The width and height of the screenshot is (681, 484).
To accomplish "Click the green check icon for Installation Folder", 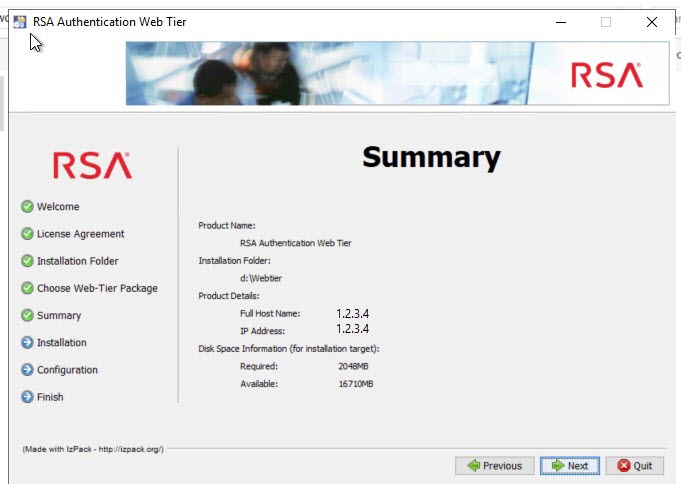I will pyautogui.click(x=27, y=261).
